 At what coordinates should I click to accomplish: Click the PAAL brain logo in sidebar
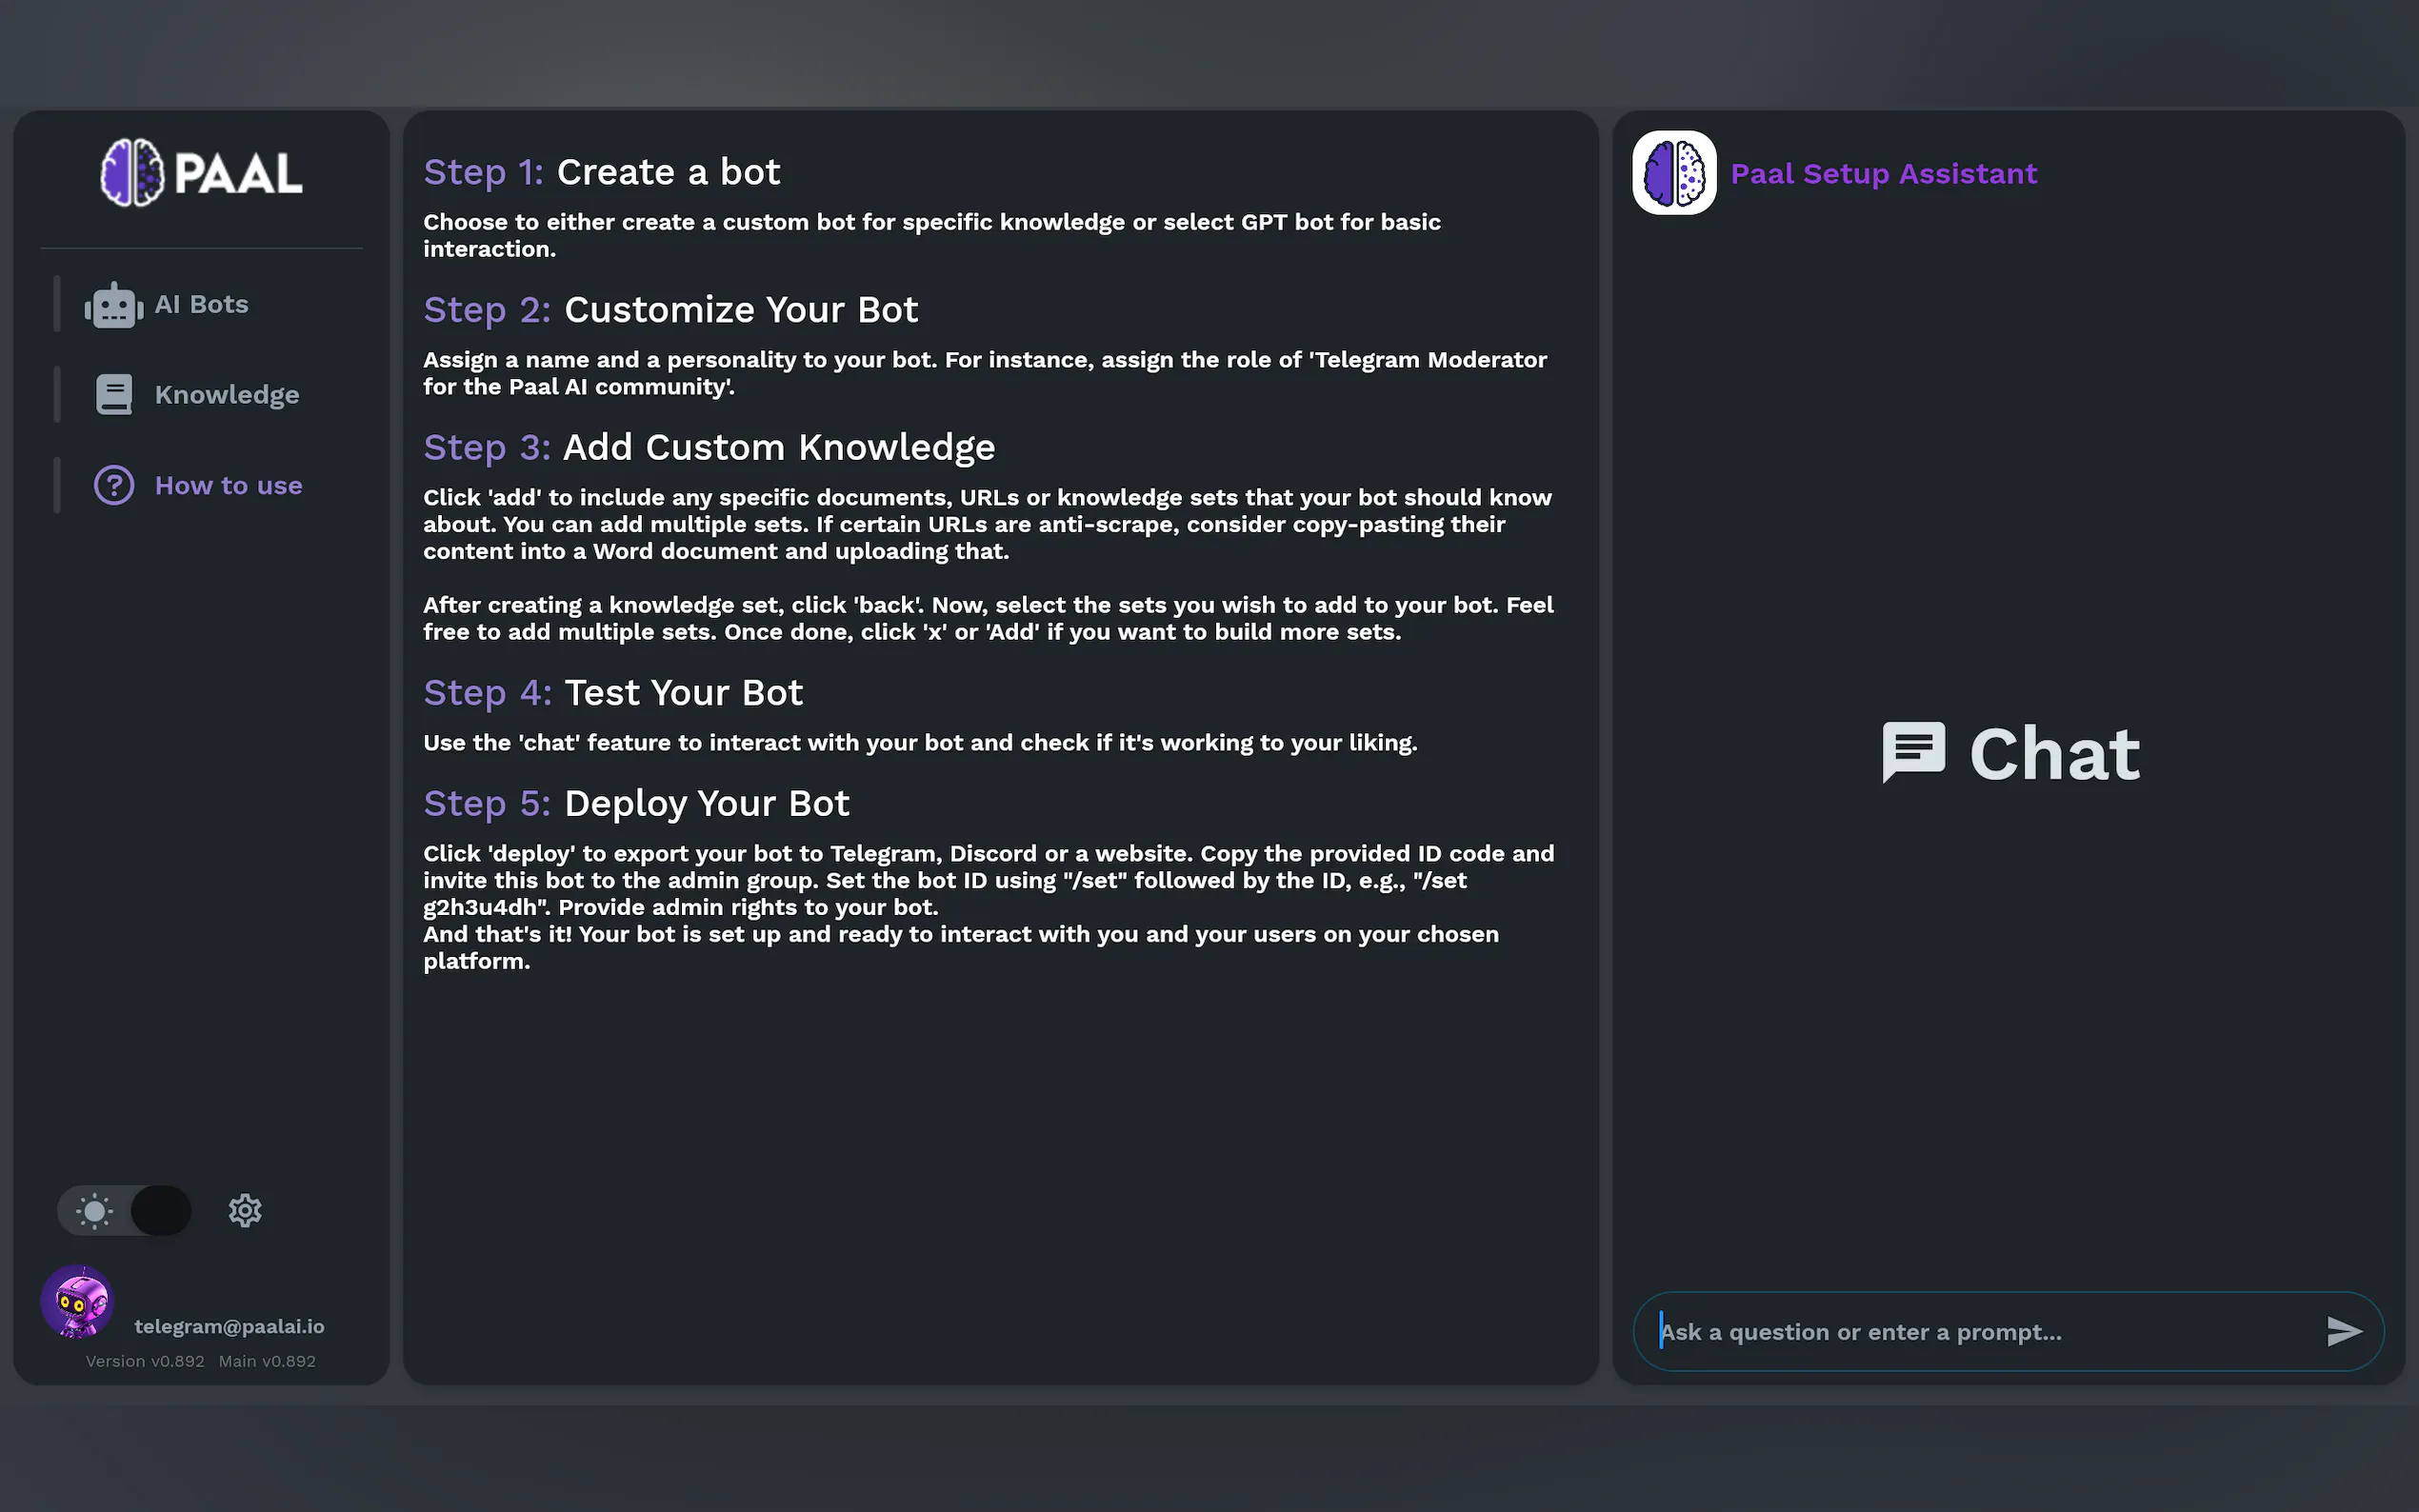(132, 173)
